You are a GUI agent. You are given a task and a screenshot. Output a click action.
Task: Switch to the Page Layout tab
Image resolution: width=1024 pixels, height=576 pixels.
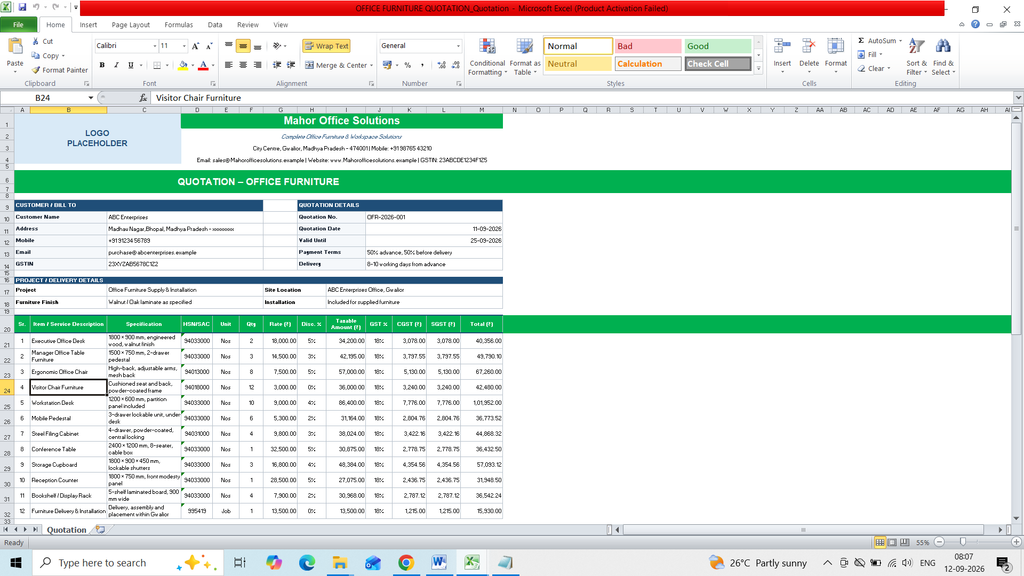coord(131,25)
